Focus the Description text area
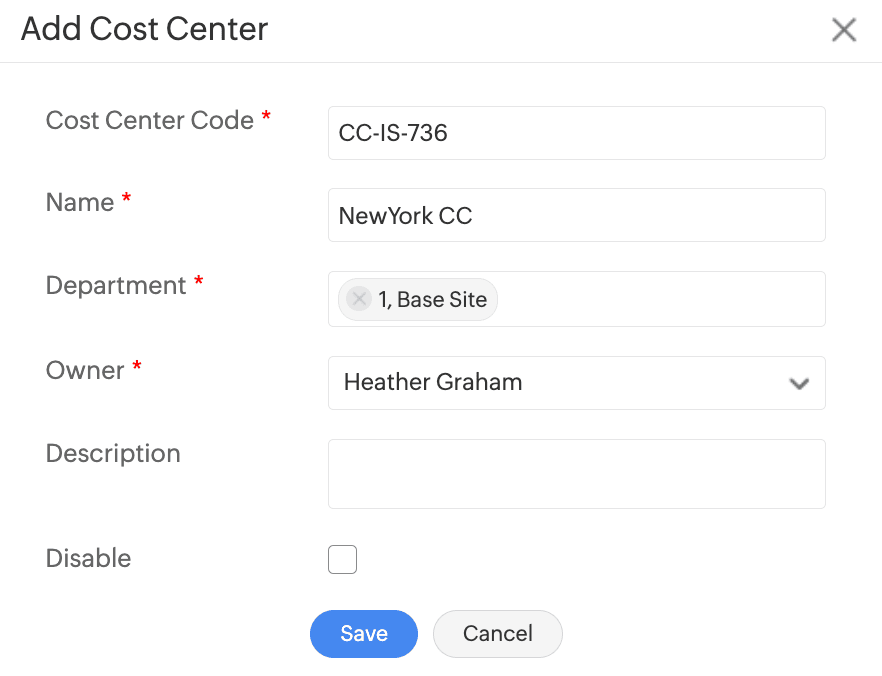 [576, 473]
